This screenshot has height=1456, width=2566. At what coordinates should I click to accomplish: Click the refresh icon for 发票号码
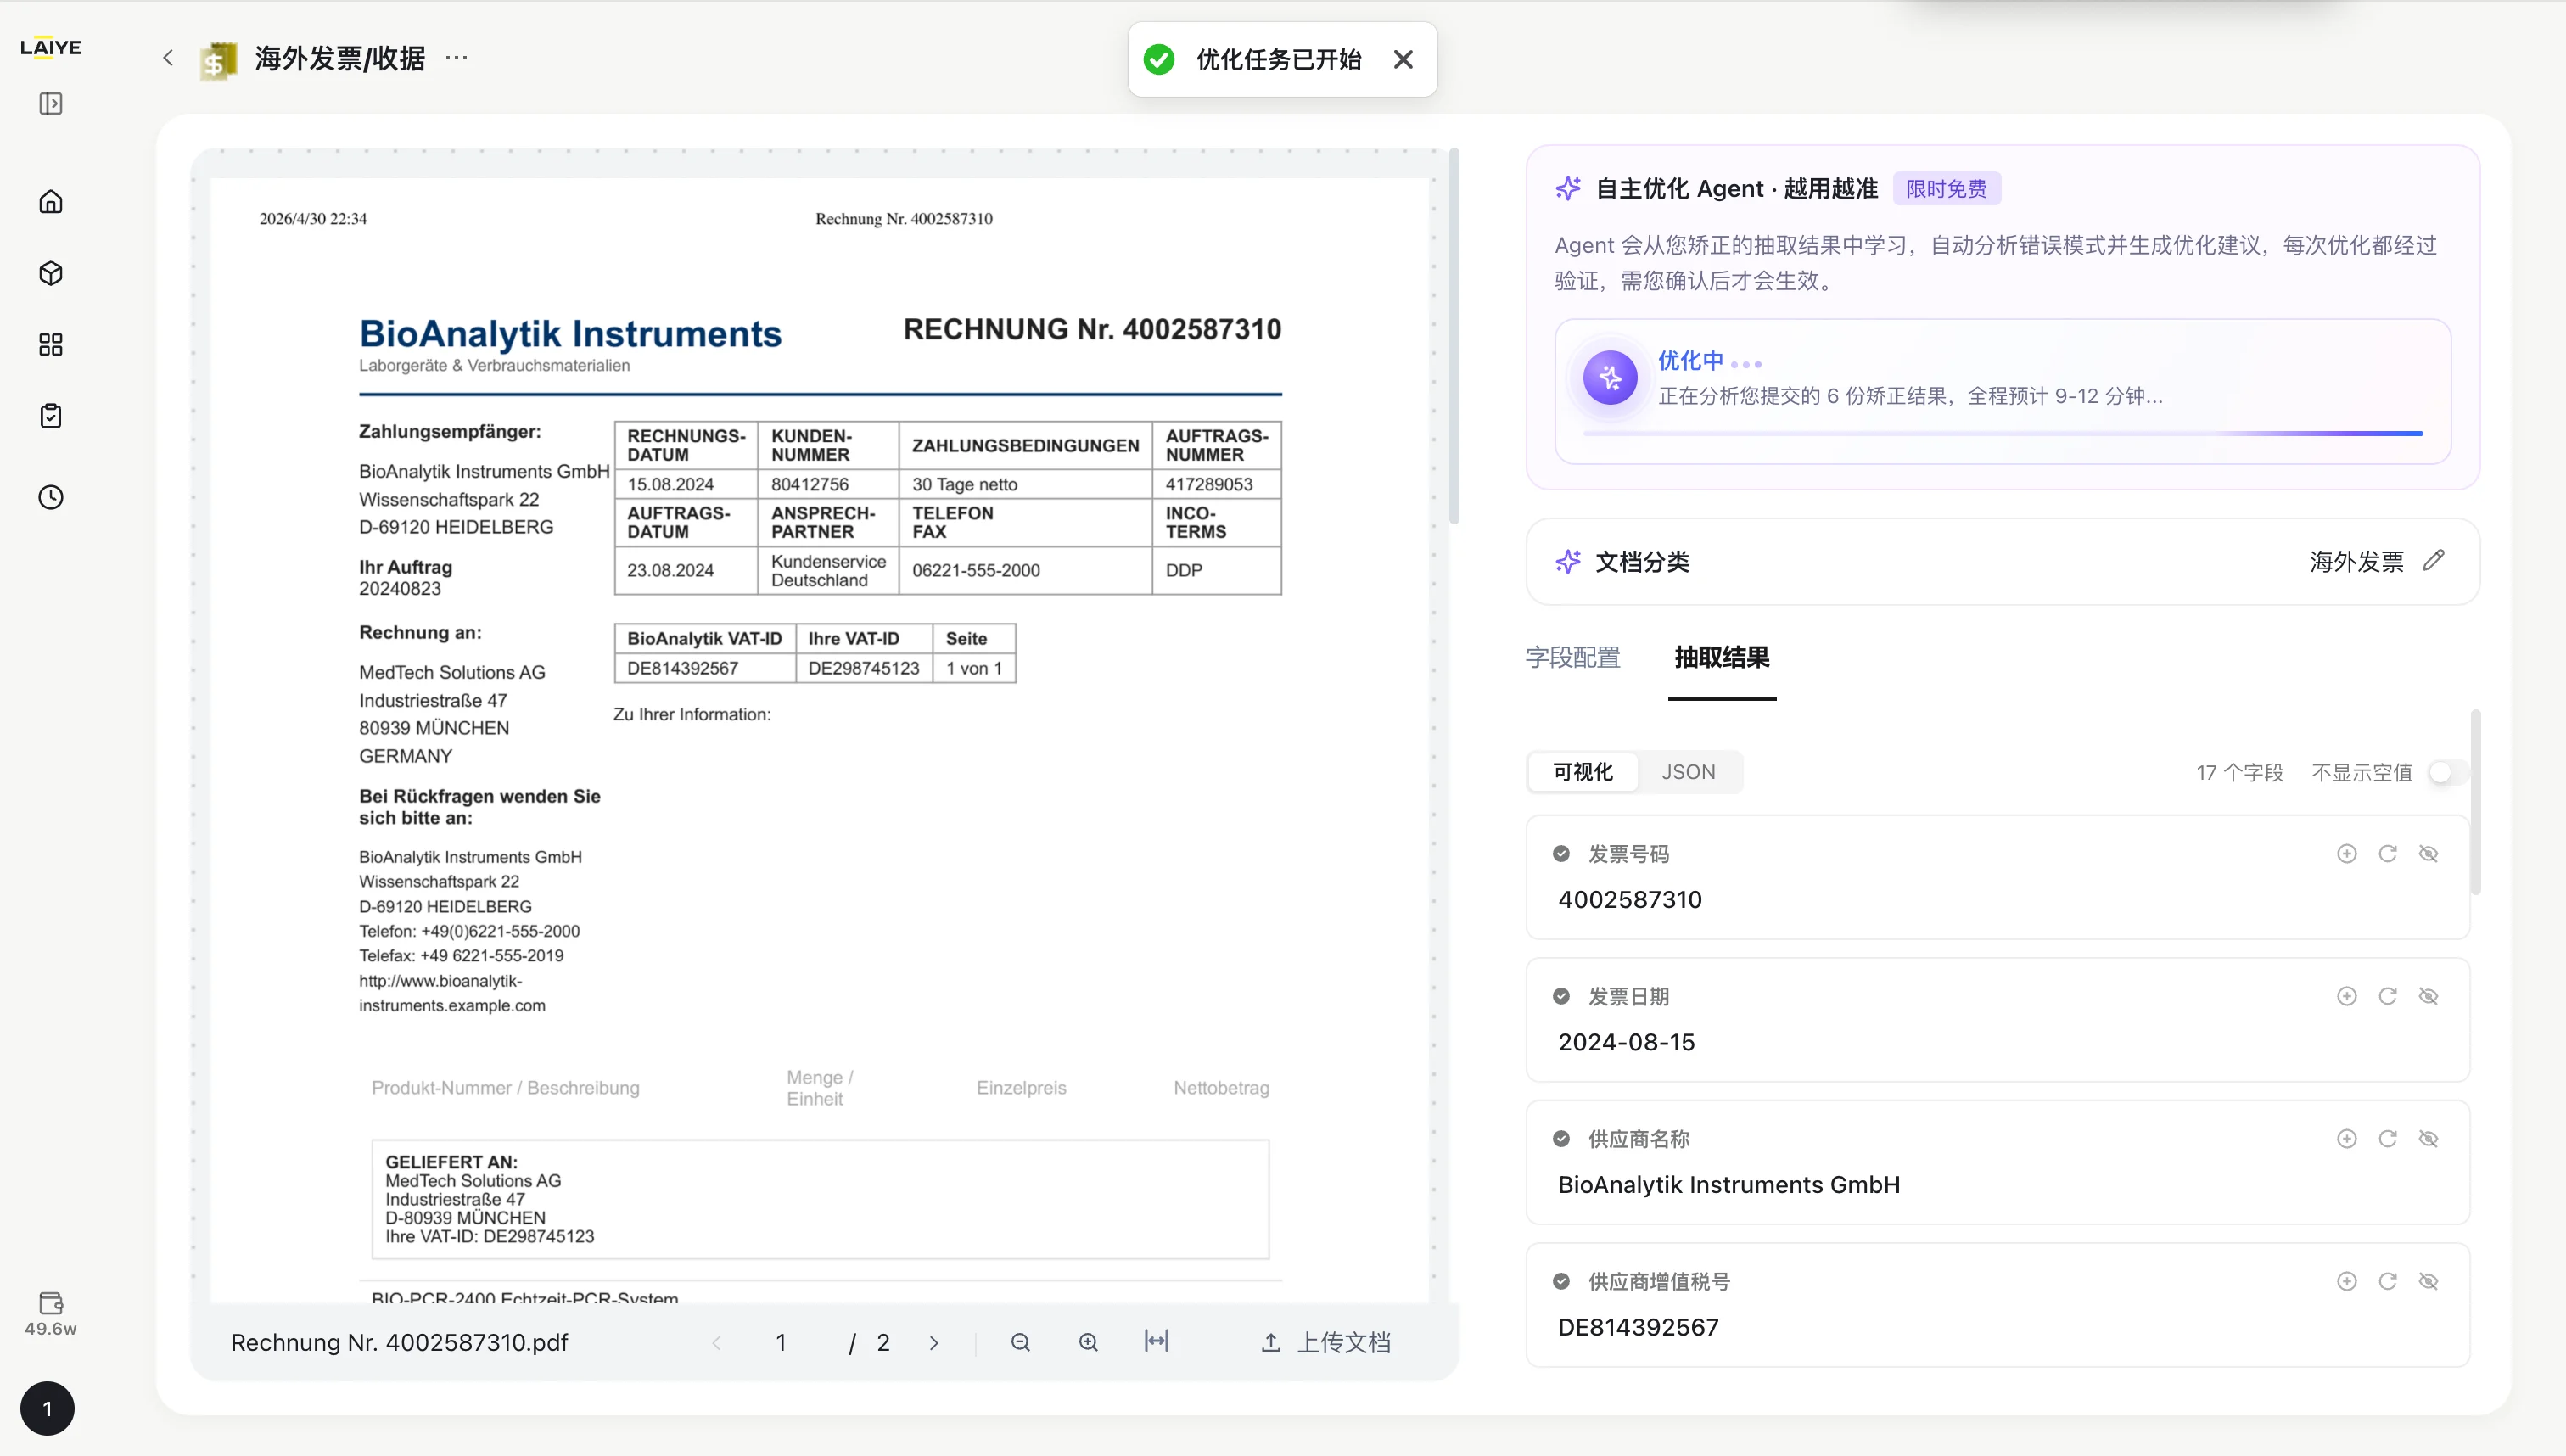(x=2388, y=854)
